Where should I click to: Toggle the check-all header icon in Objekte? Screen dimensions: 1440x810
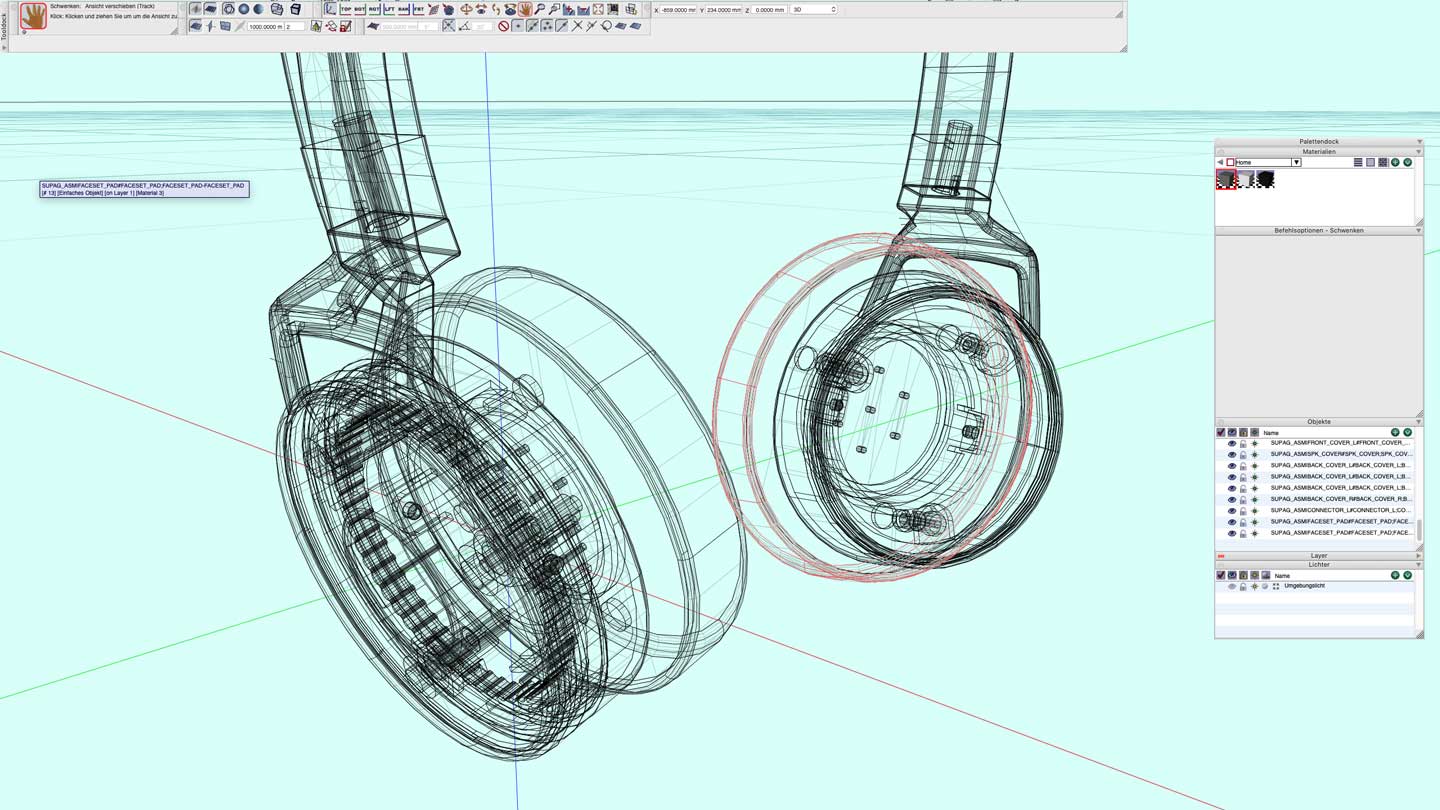click(1221, 432)
